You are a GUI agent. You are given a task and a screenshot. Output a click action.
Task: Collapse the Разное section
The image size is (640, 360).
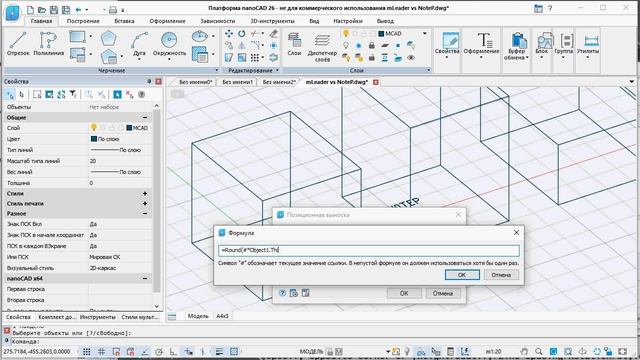pyautogui.click(x=145, y=213)
